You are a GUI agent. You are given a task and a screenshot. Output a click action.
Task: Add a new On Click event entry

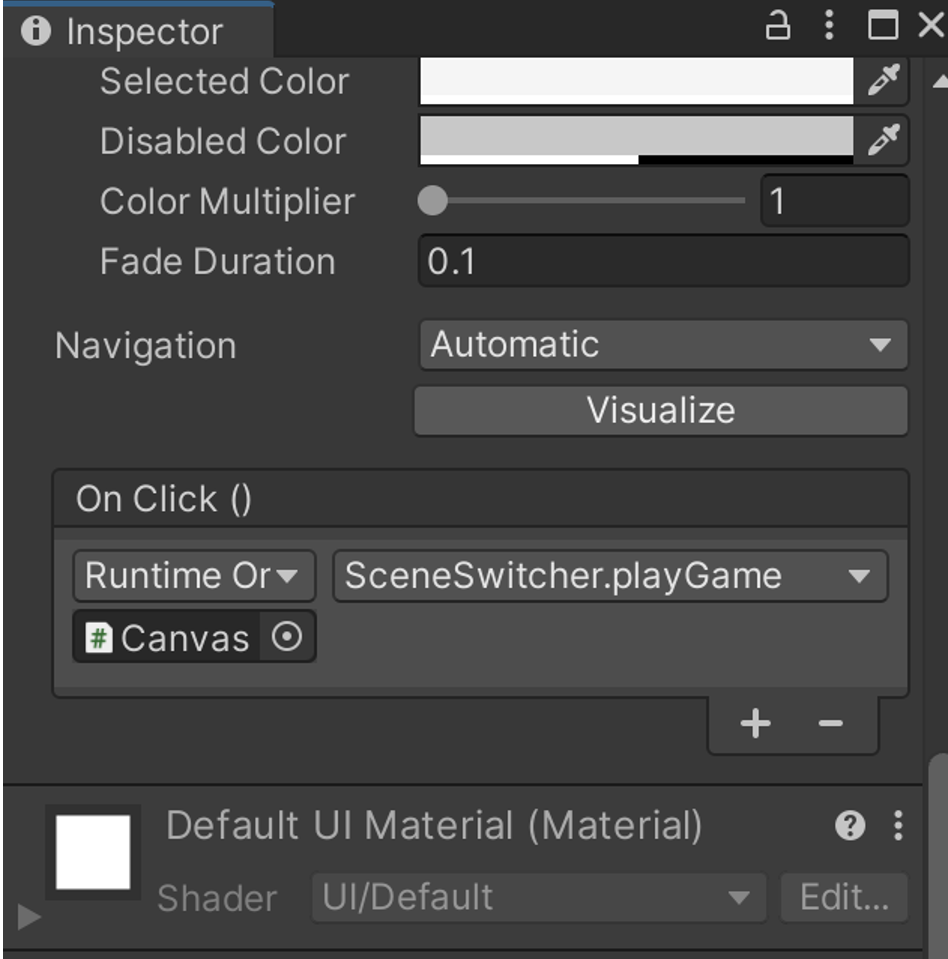(x=756, y=723)
